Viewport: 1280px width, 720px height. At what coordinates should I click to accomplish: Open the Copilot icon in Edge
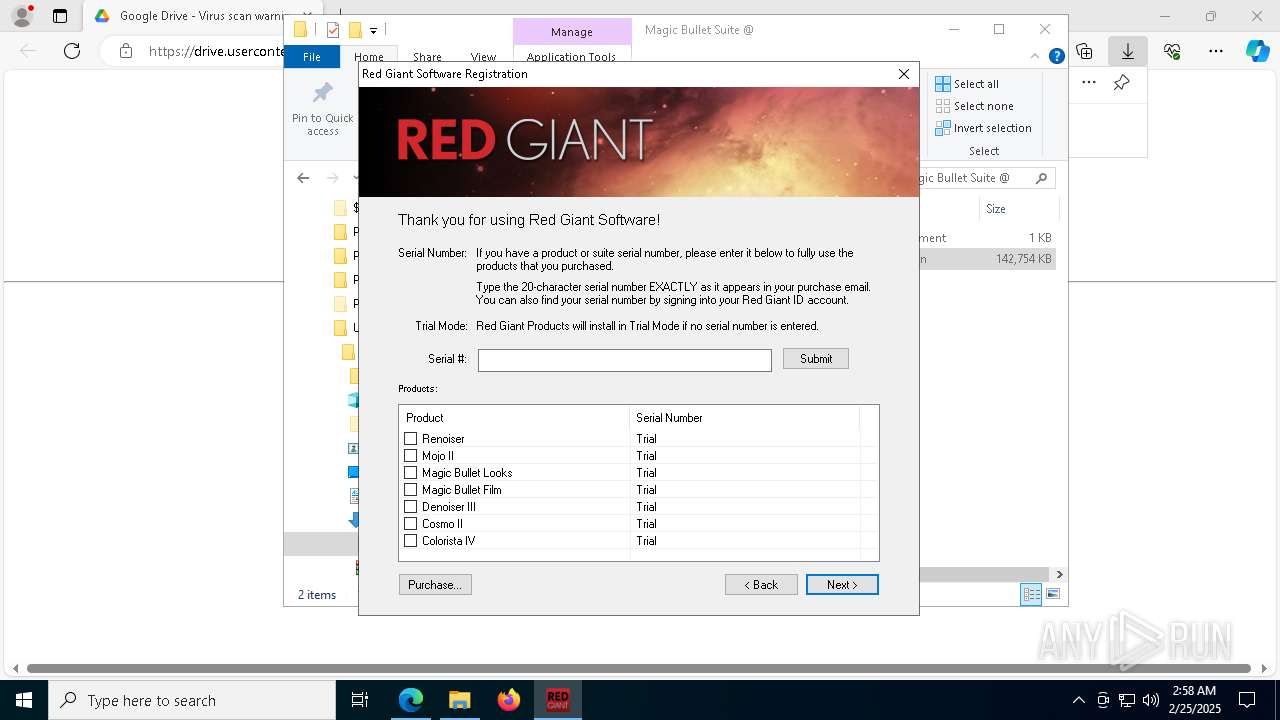coord(1258,51)
